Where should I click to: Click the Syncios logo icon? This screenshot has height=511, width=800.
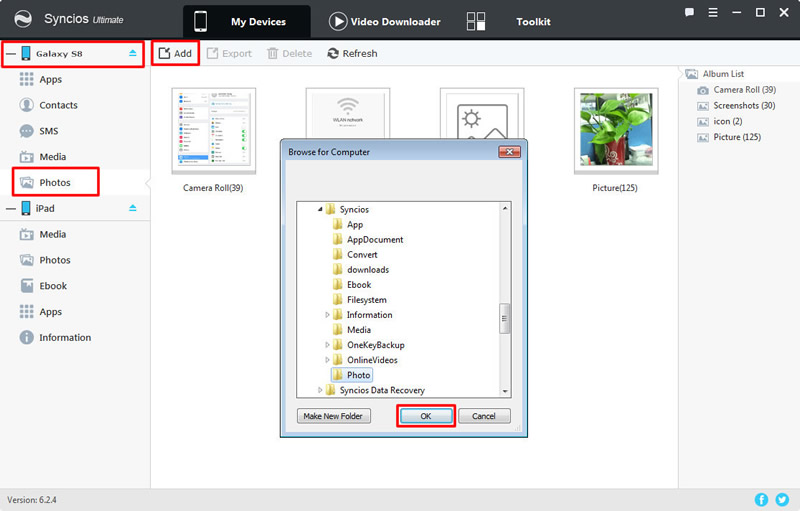(22, 19)
